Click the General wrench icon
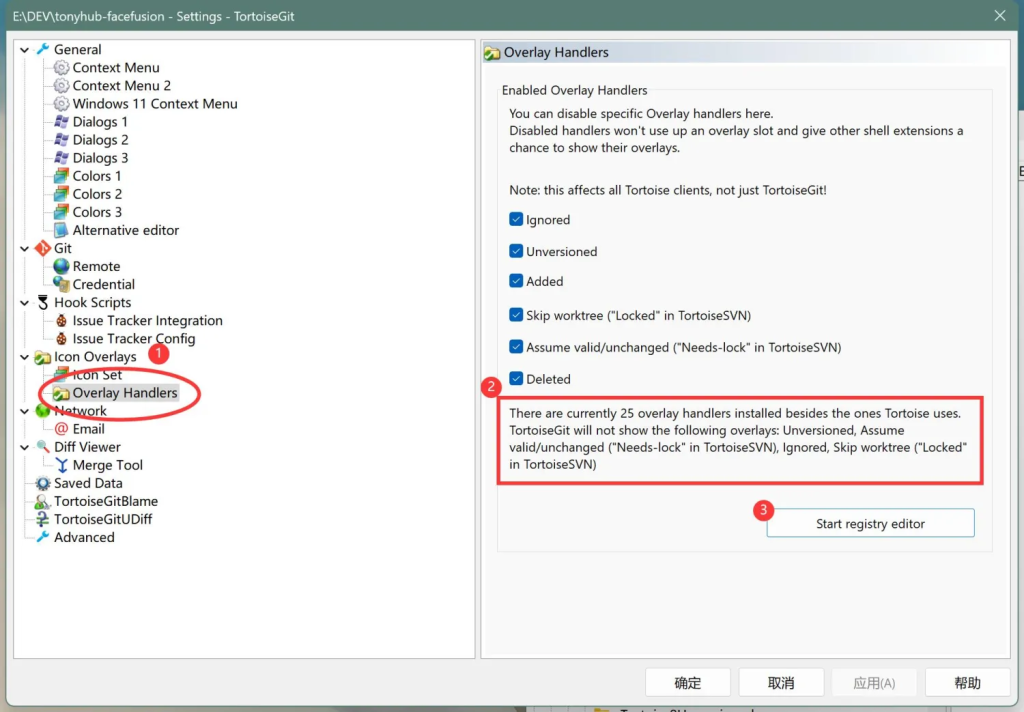 (43, 49)
